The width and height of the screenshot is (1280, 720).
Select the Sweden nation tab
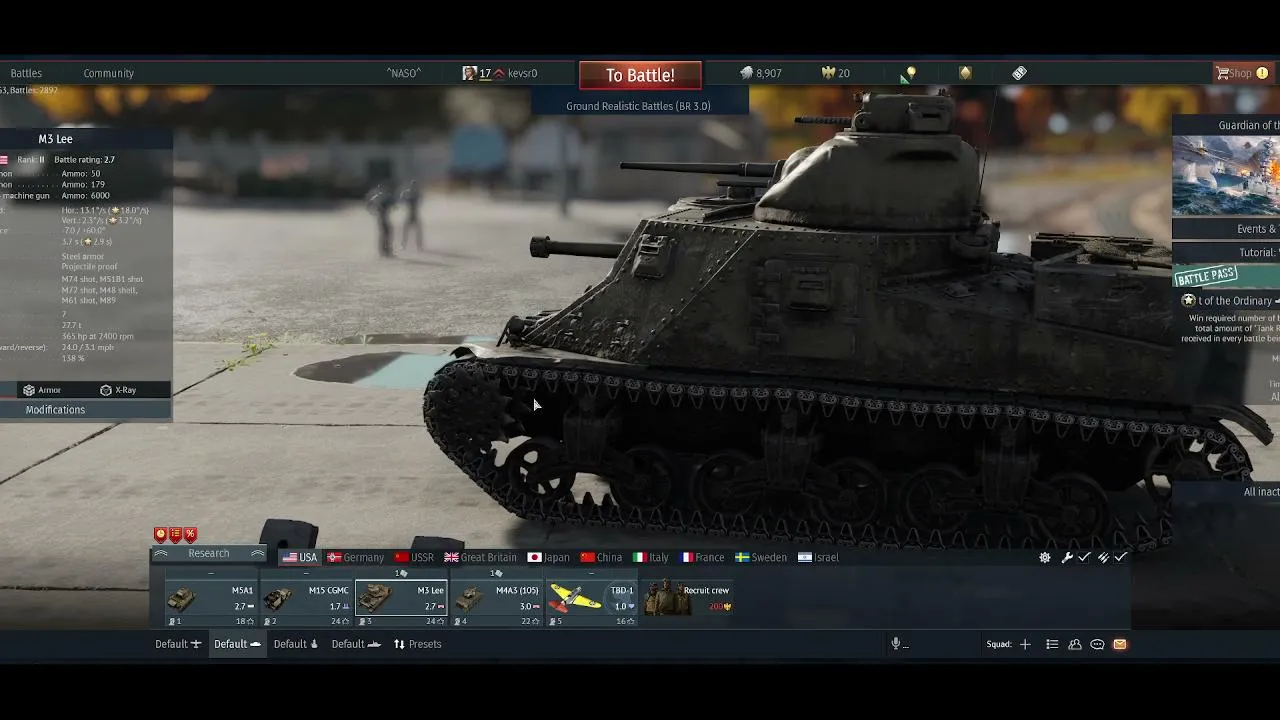[x=761, y=557]
